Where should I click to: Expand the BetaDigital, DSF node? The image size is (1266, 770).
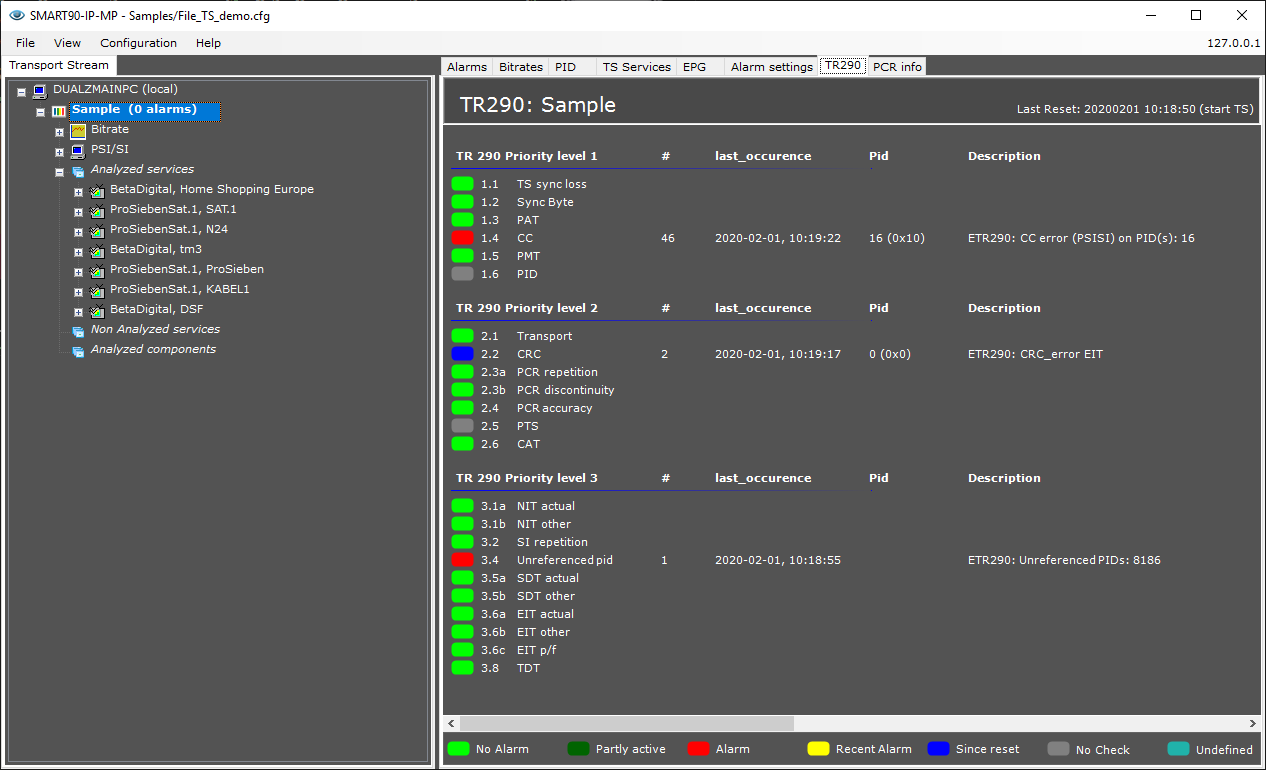tap(79, 311)
